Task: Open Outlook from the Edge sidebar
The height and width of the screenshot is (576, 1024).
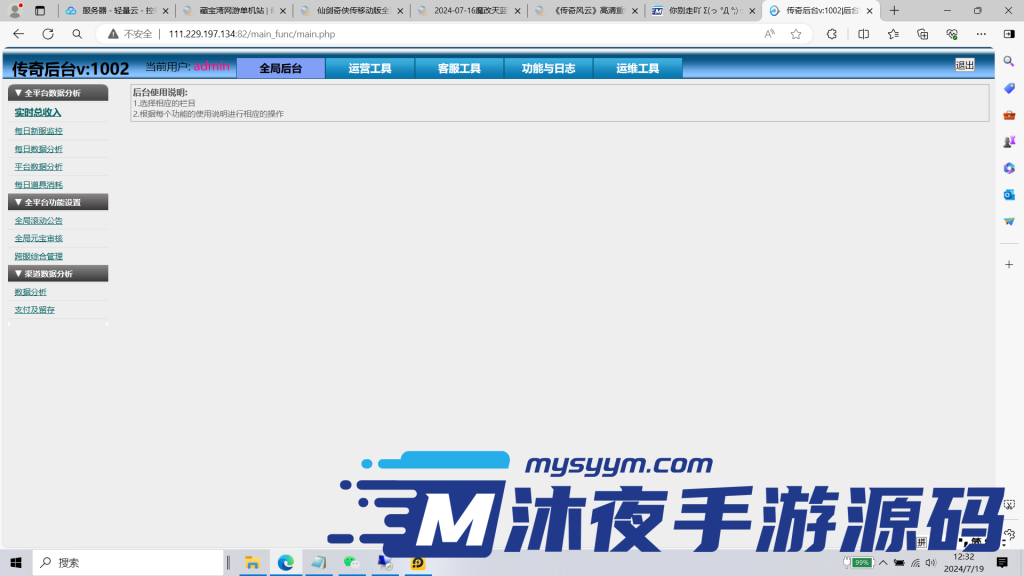Action: (1009, 196)
